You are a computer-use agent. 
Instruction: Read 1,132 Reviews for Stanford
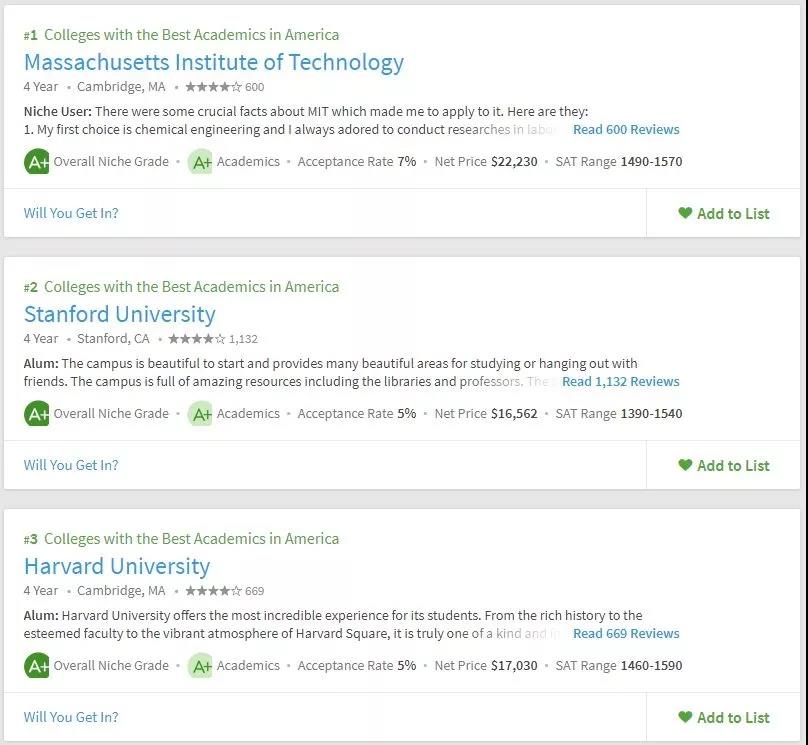click(620, 381)
